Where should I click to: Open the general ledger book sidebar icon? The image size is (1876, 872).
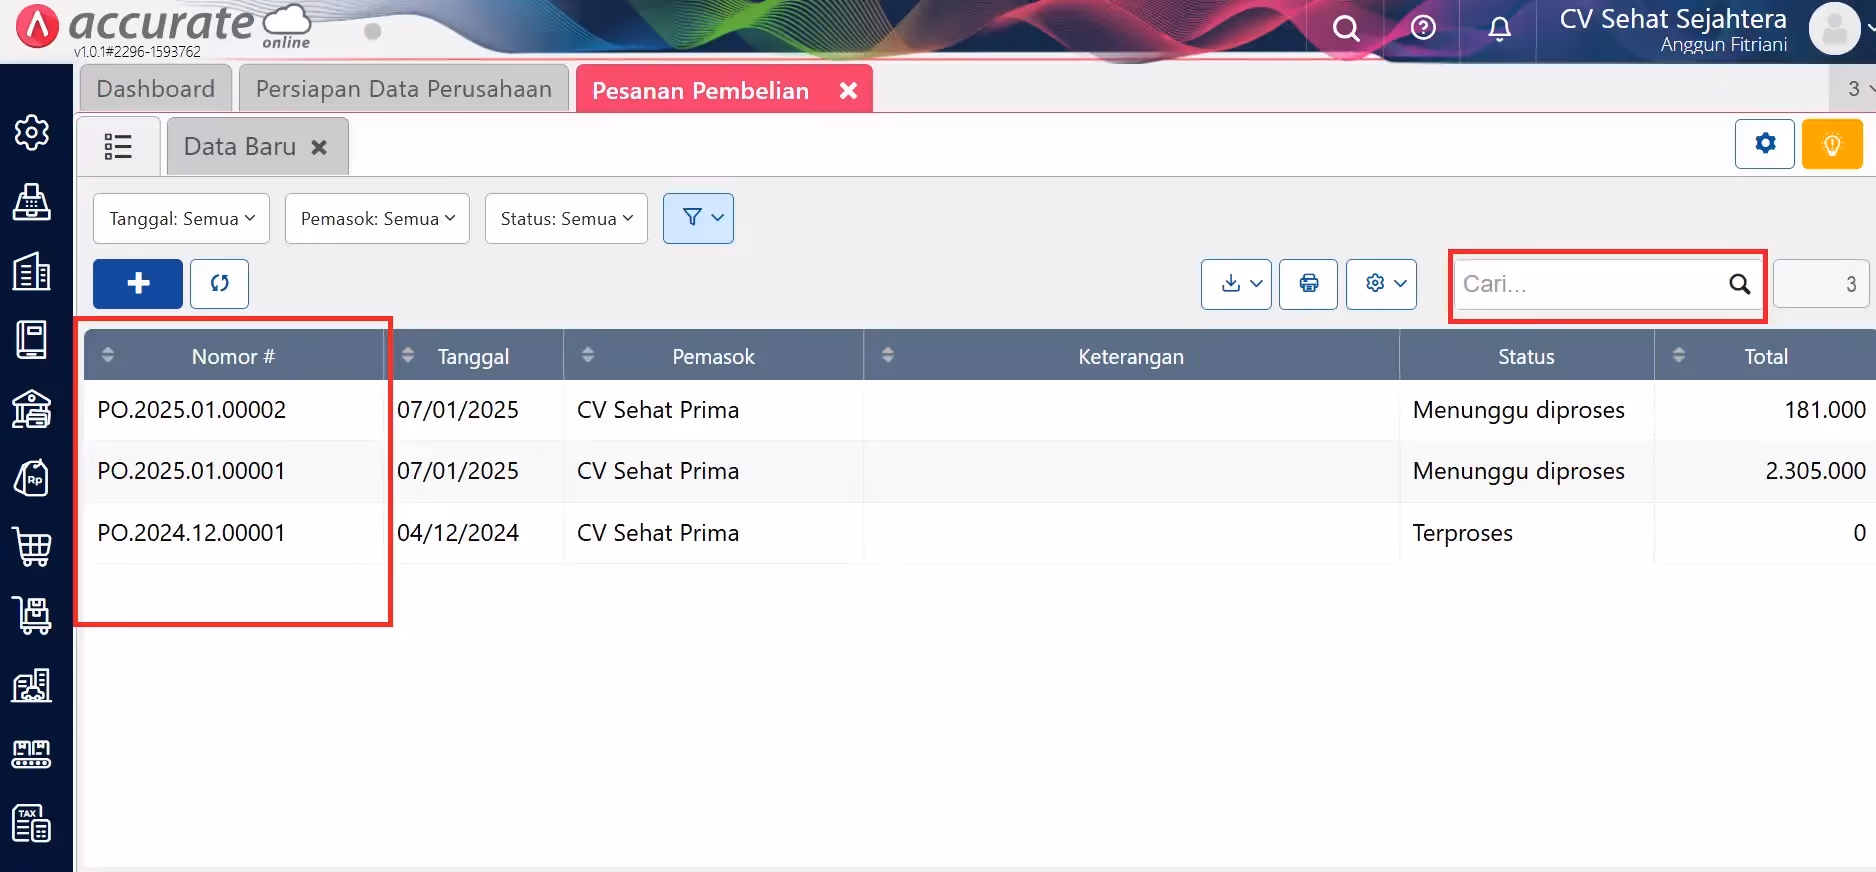click(32, 340)
